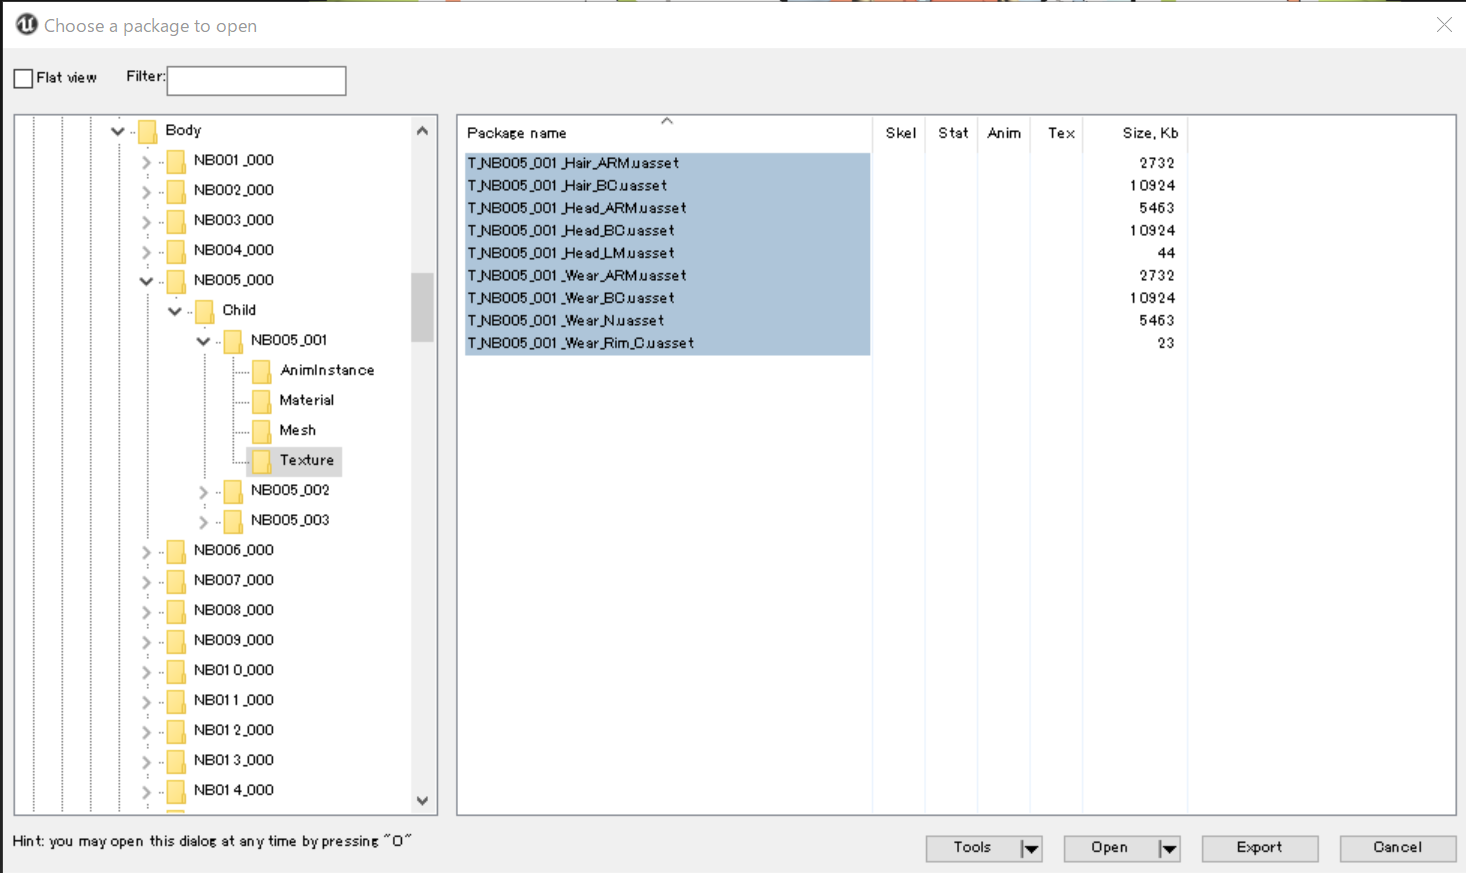
Task: Expand the NB001_000 tree node
Action: tap(146, 162)
